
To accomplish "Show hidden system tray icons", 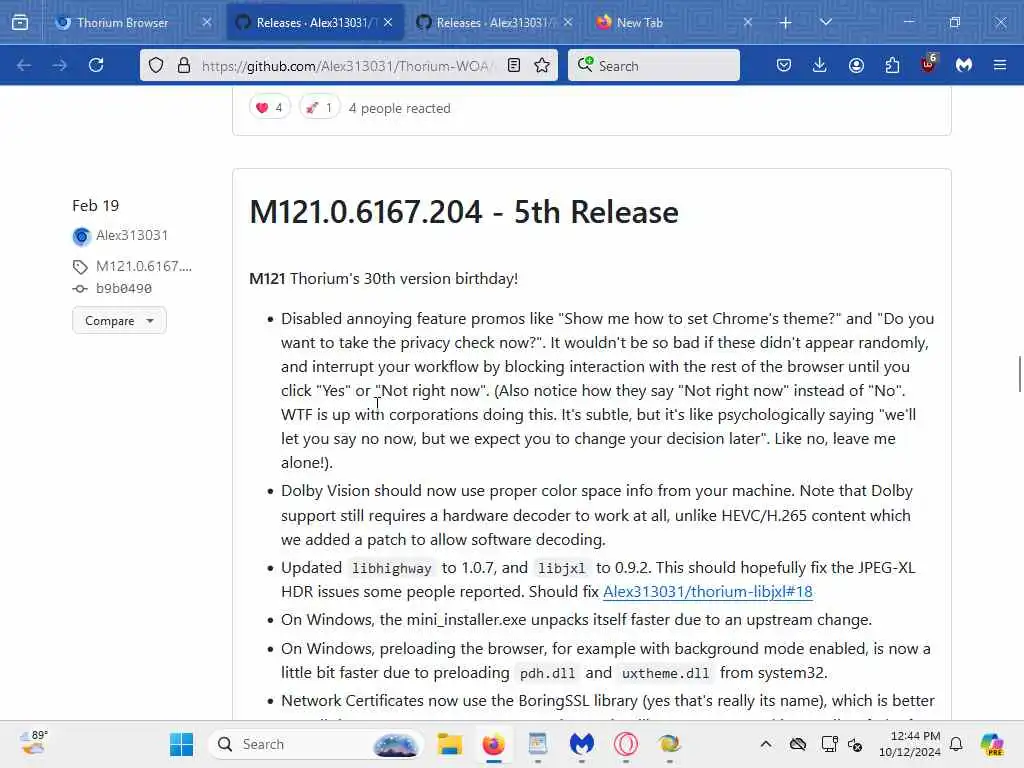I will (x=765, y=744).
